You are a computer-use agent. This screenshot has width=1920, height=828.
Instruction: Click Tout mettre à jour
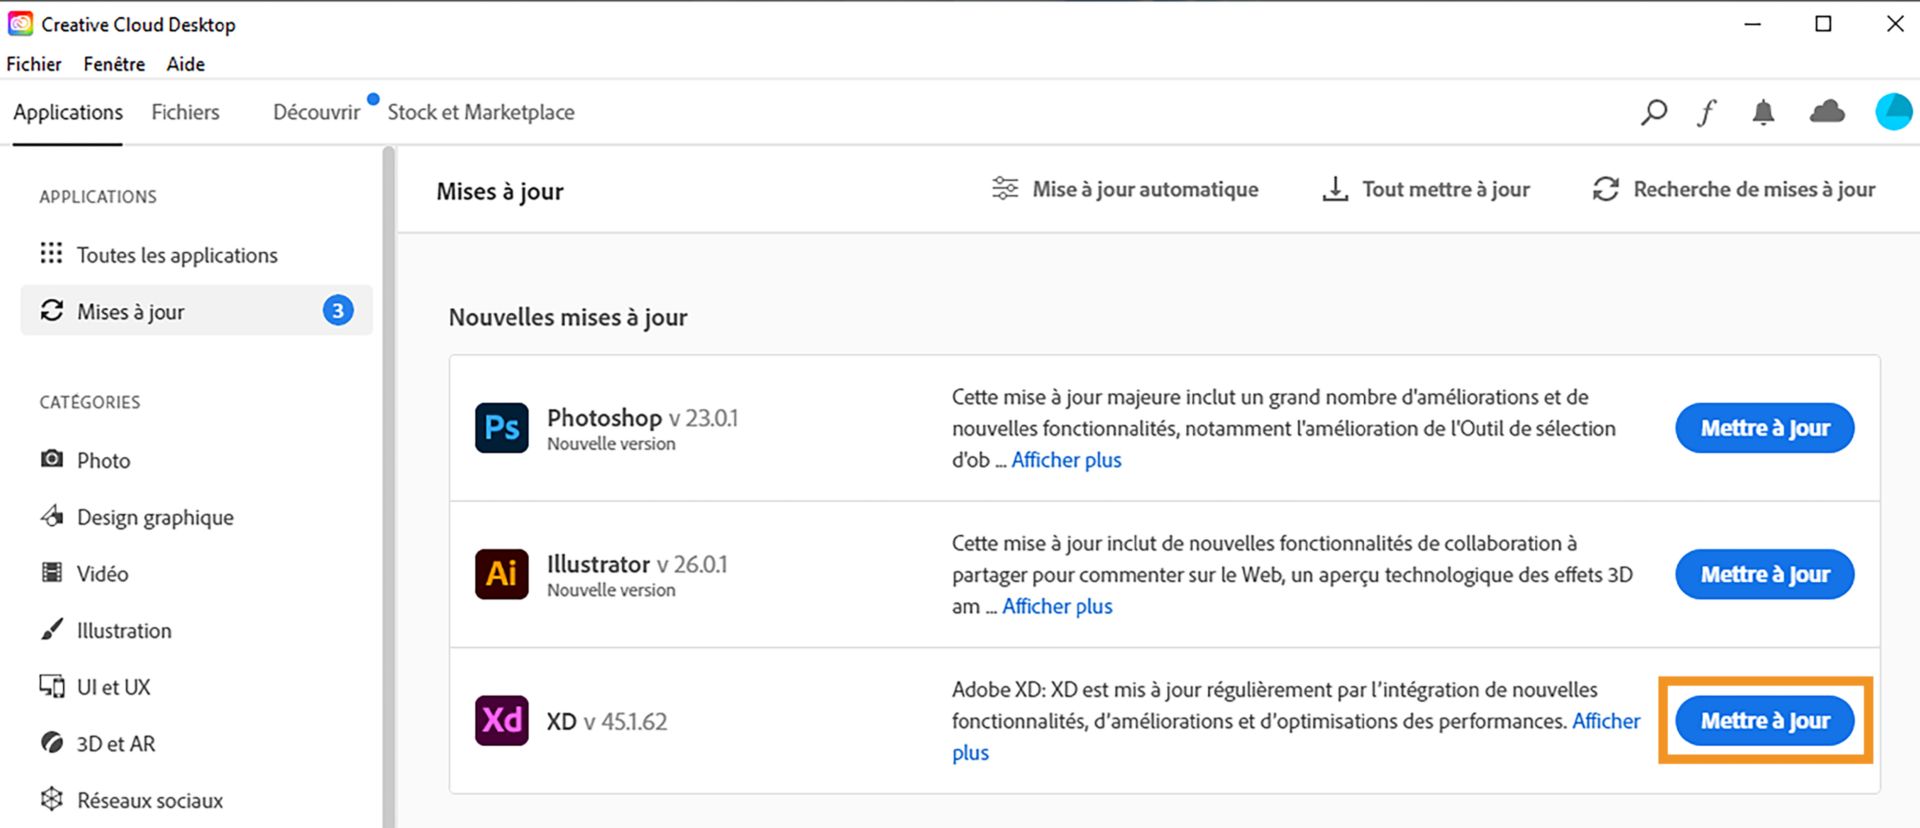click(x=1445, y=189)
